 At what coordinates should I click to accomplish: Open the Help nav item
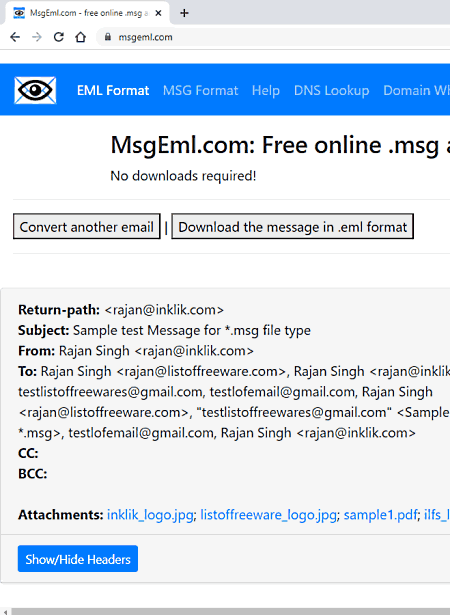point(266,91)
